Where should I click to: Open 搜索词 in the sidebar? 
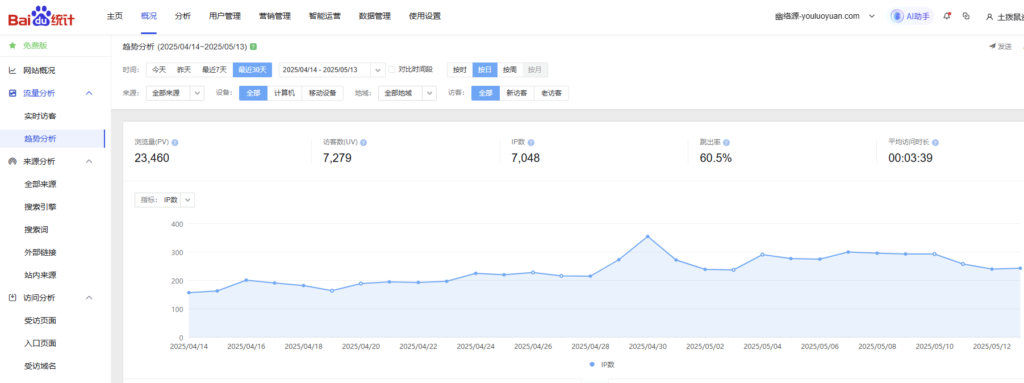click(x=36, y=229)
